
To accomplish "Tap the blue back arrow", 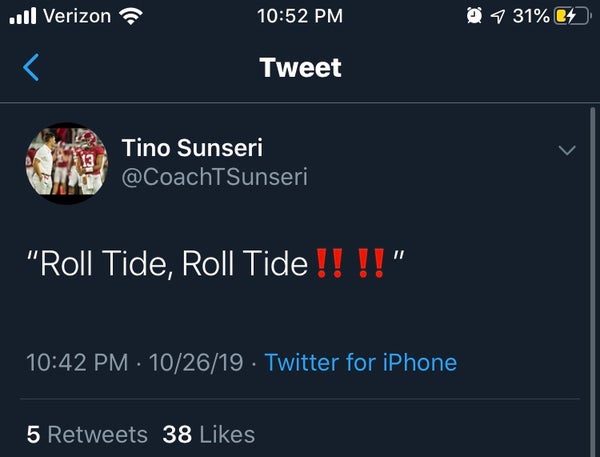I will coord(31,68).
